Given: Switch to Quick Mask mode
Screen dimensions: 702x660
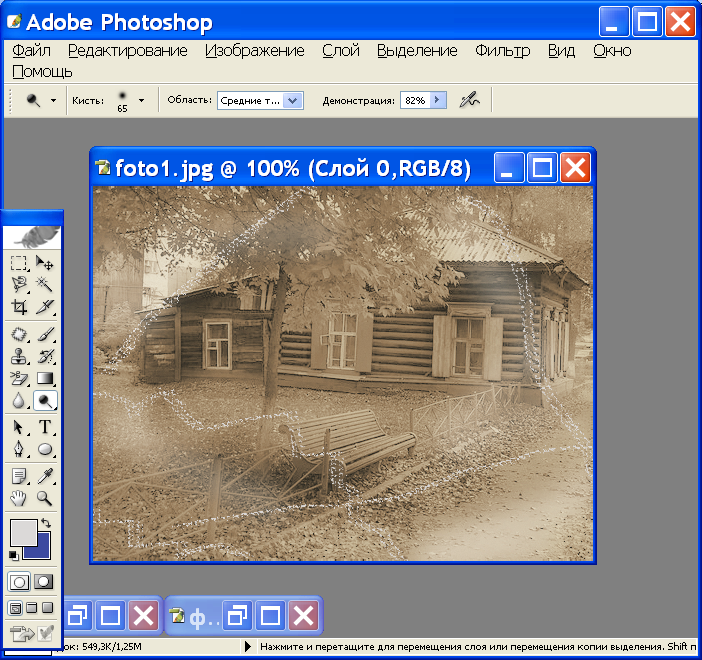Looking at the screenshot, I should (x=44, y=582).
